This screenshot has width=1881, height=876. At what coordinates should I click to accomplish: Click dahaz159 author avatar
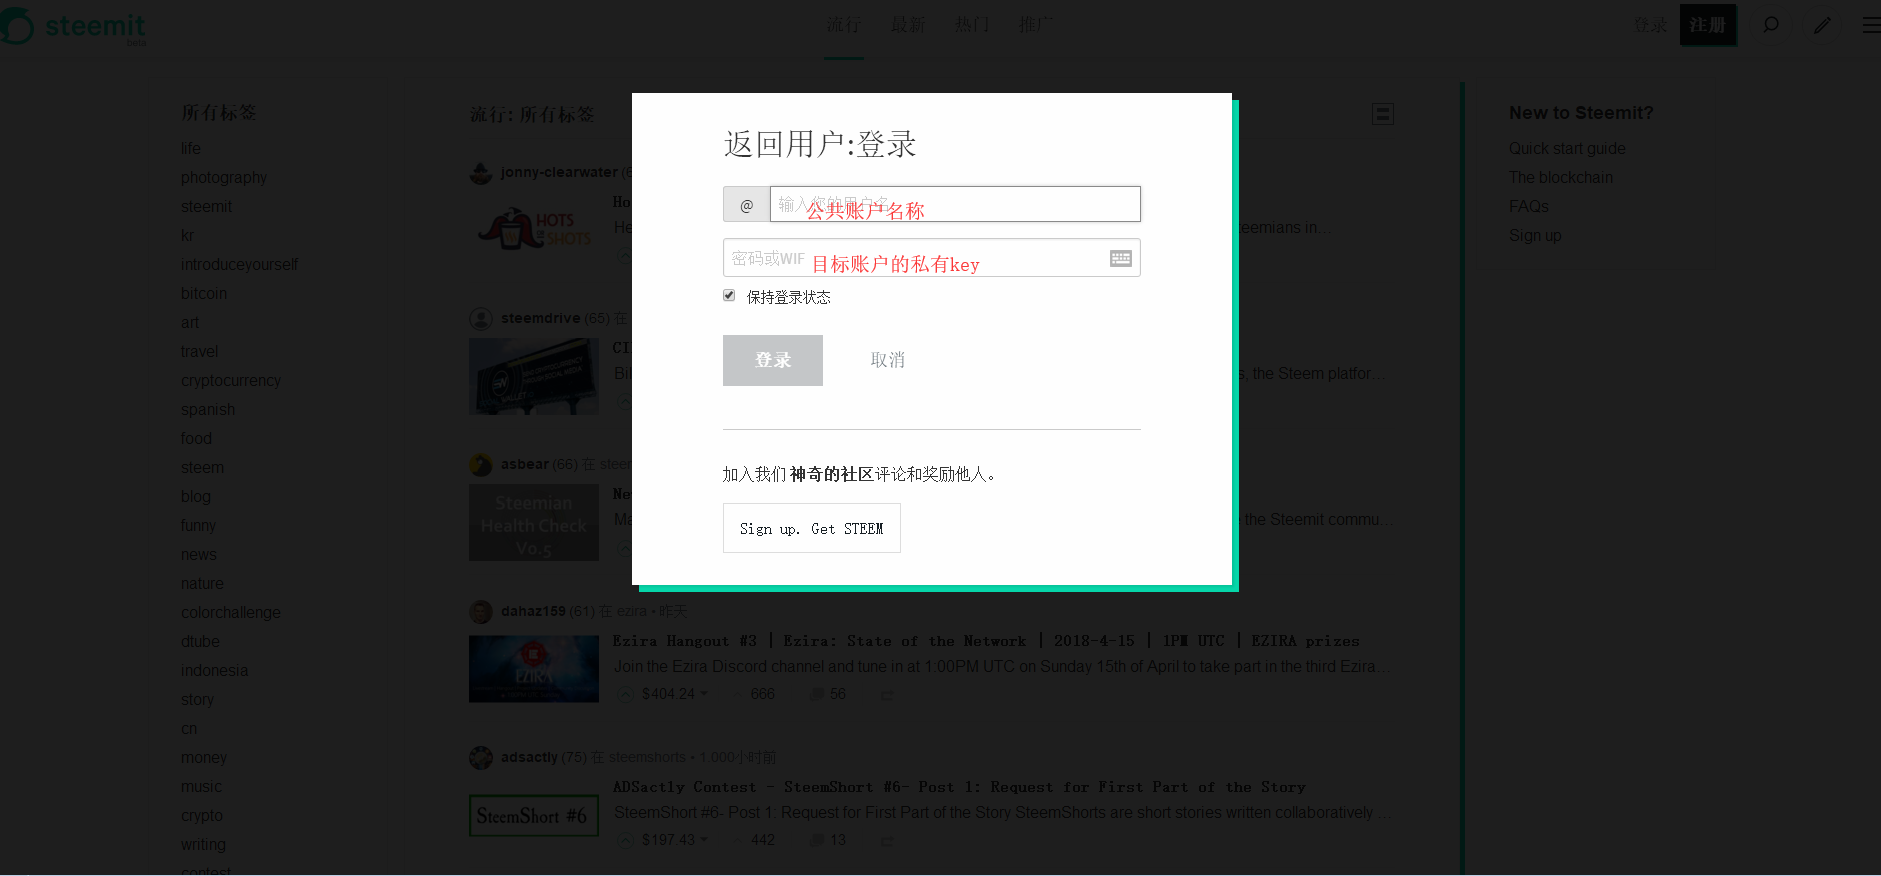(x=481, y=611)
